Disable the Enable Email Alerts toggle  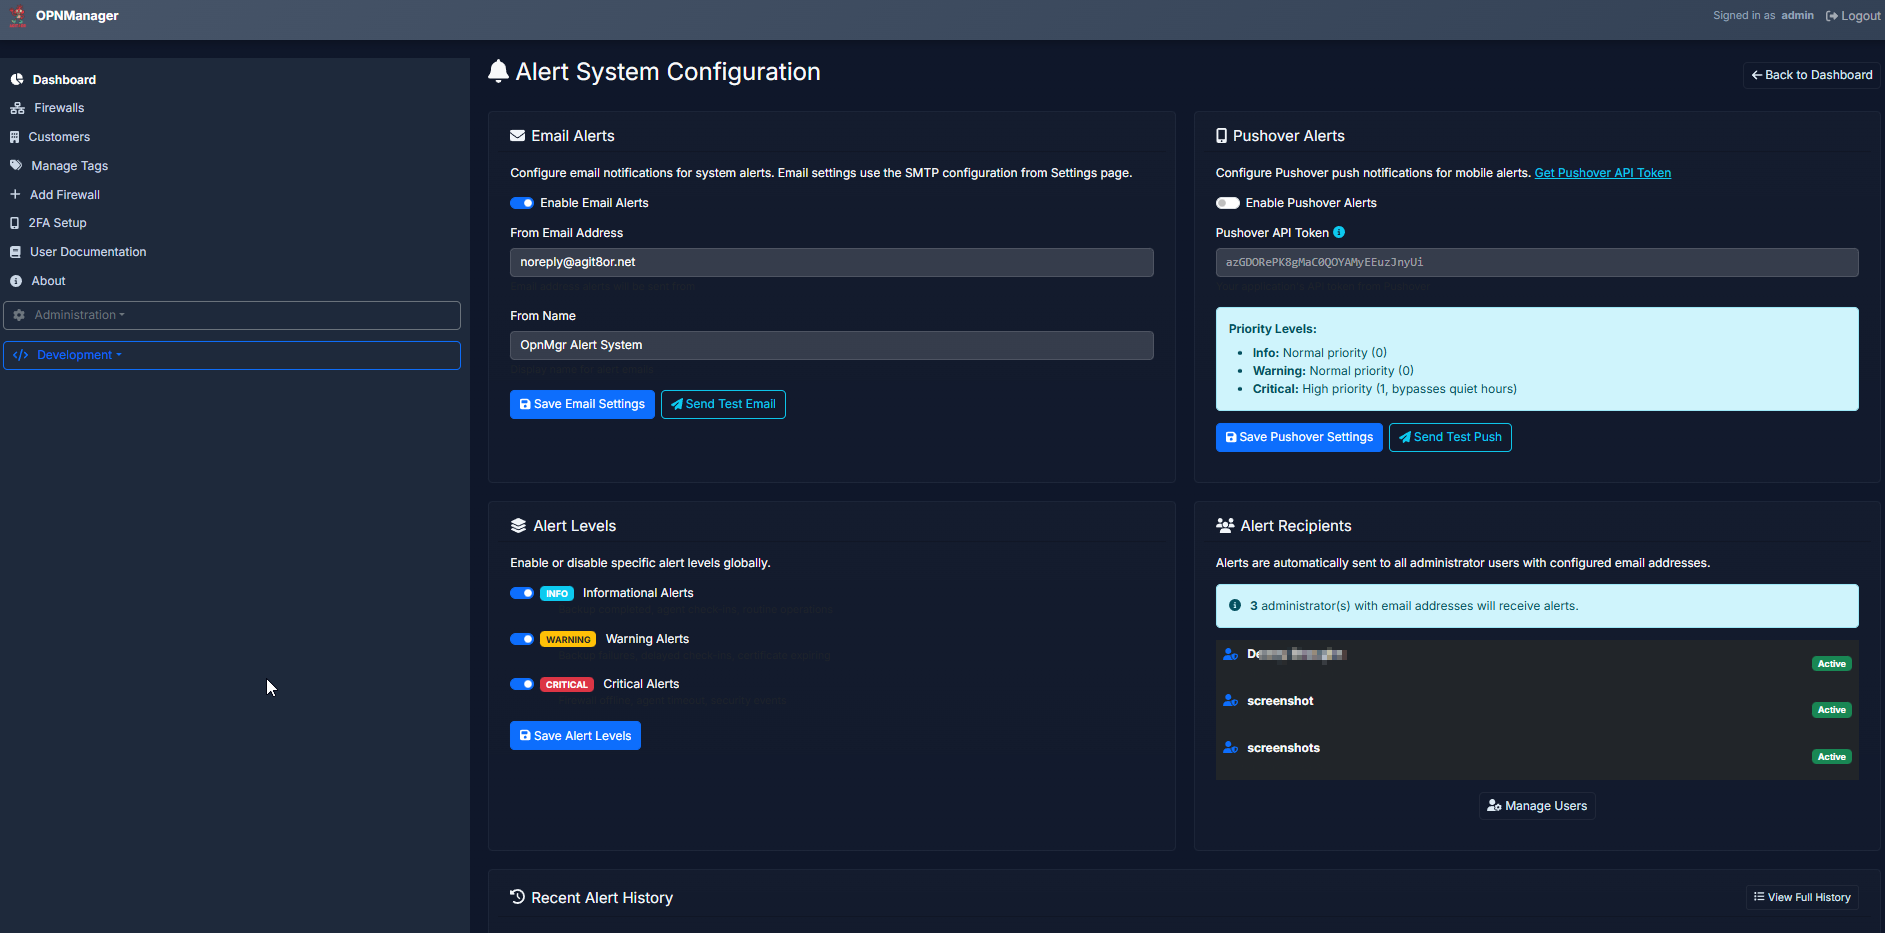[x=522, y=203]
